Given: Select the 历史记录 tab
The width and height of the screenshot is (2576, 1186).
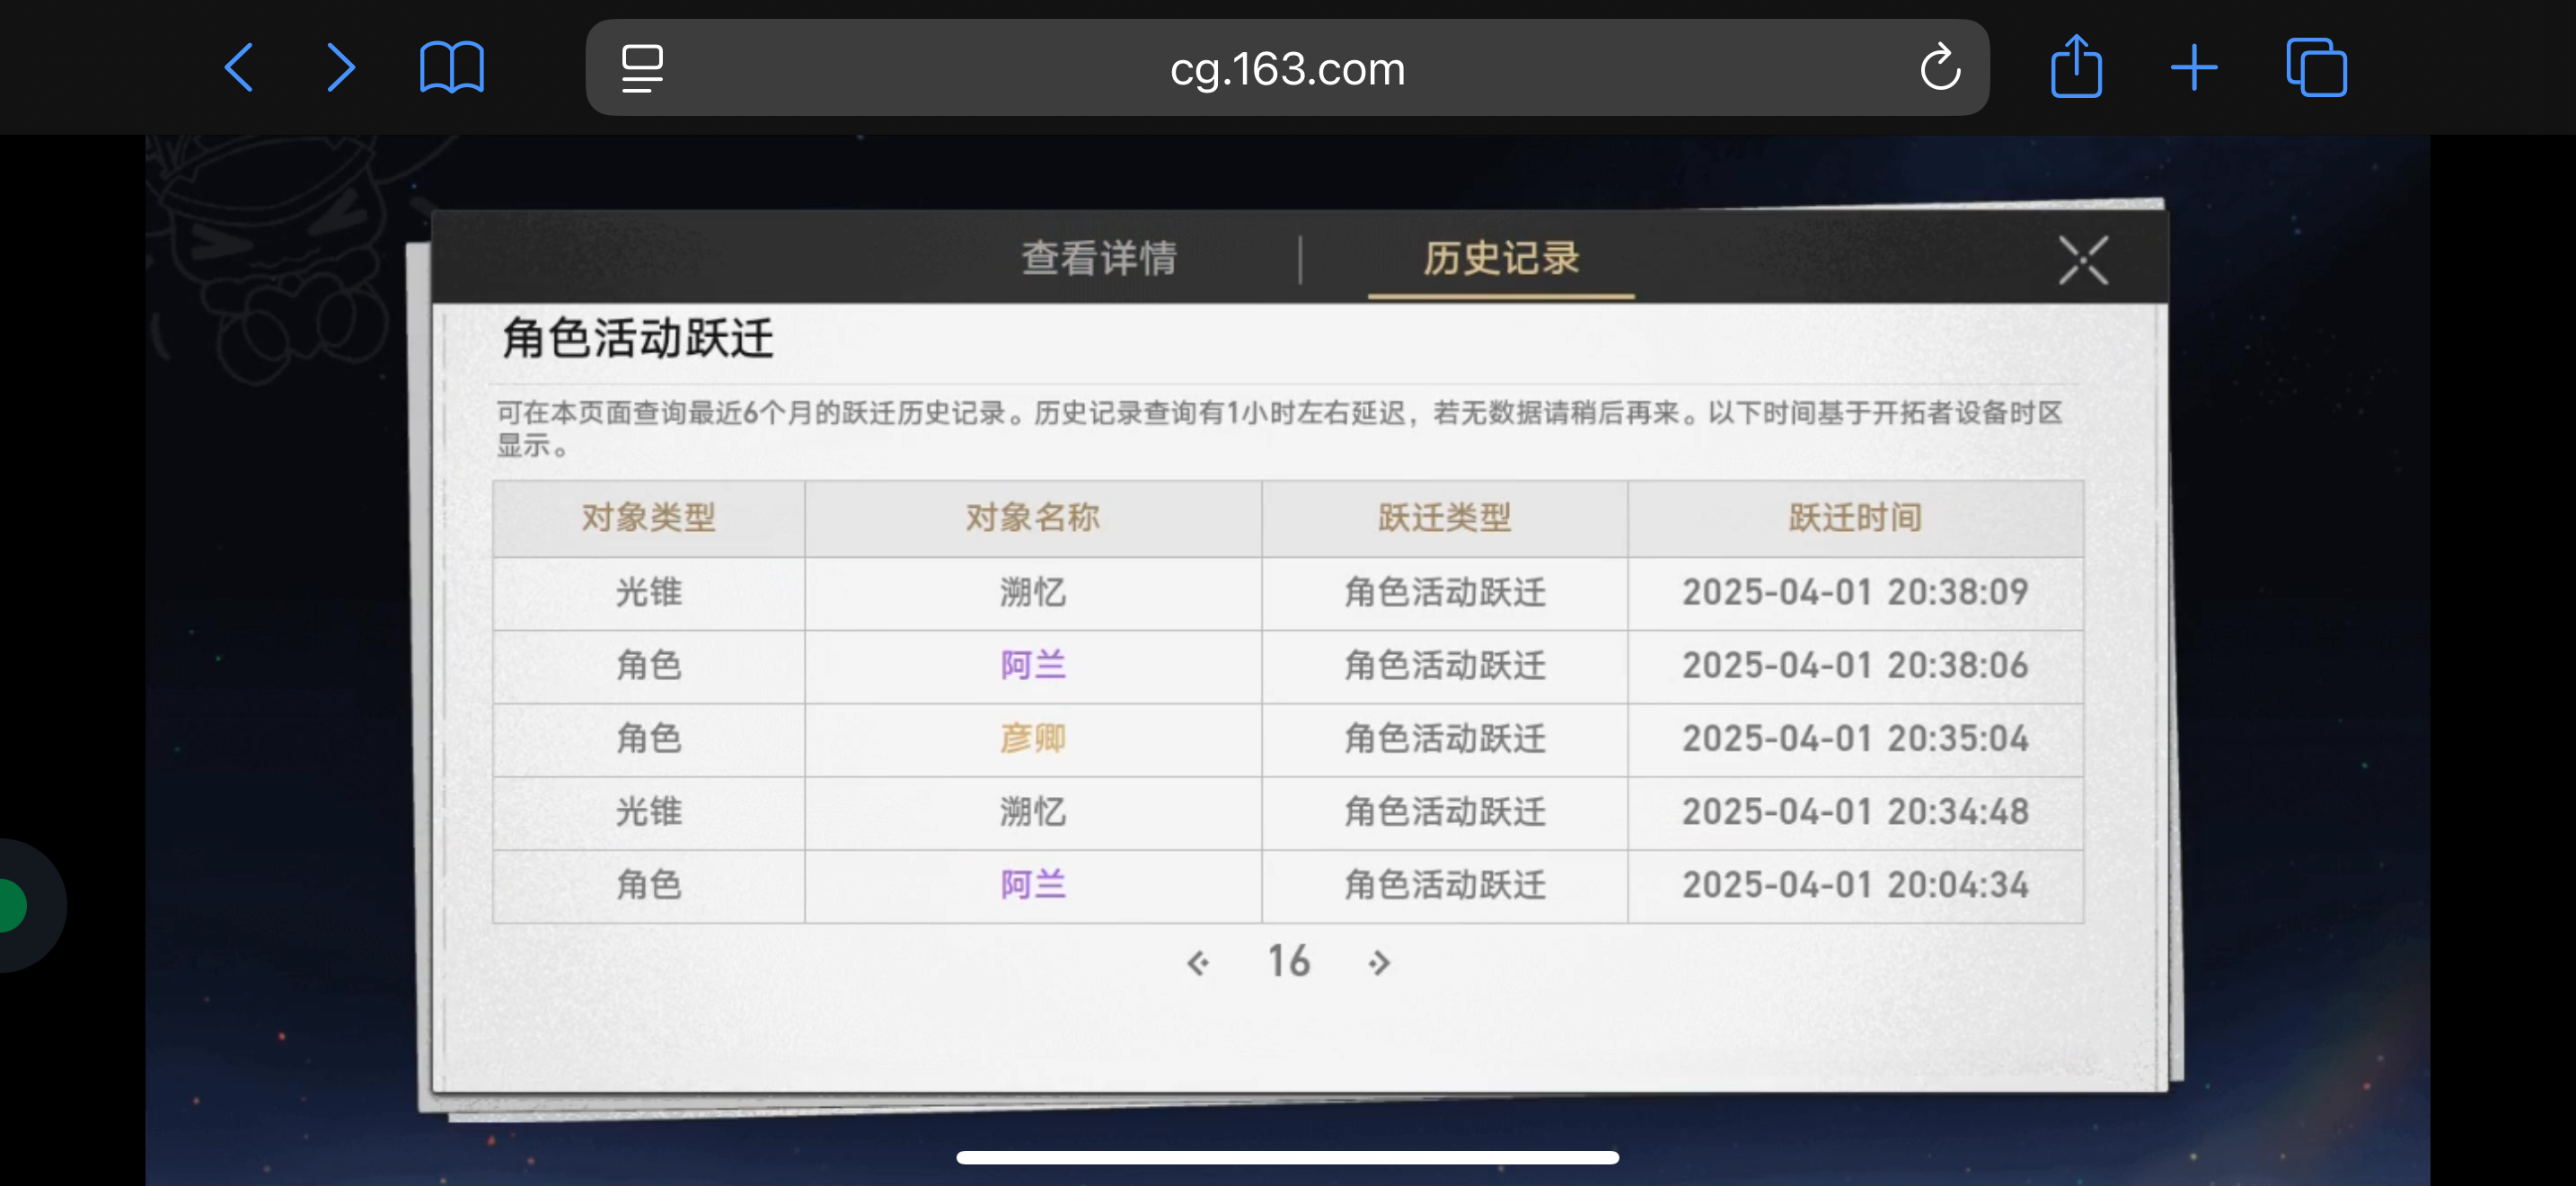Looking at the screenshot, I should [x=1501, y=258].
